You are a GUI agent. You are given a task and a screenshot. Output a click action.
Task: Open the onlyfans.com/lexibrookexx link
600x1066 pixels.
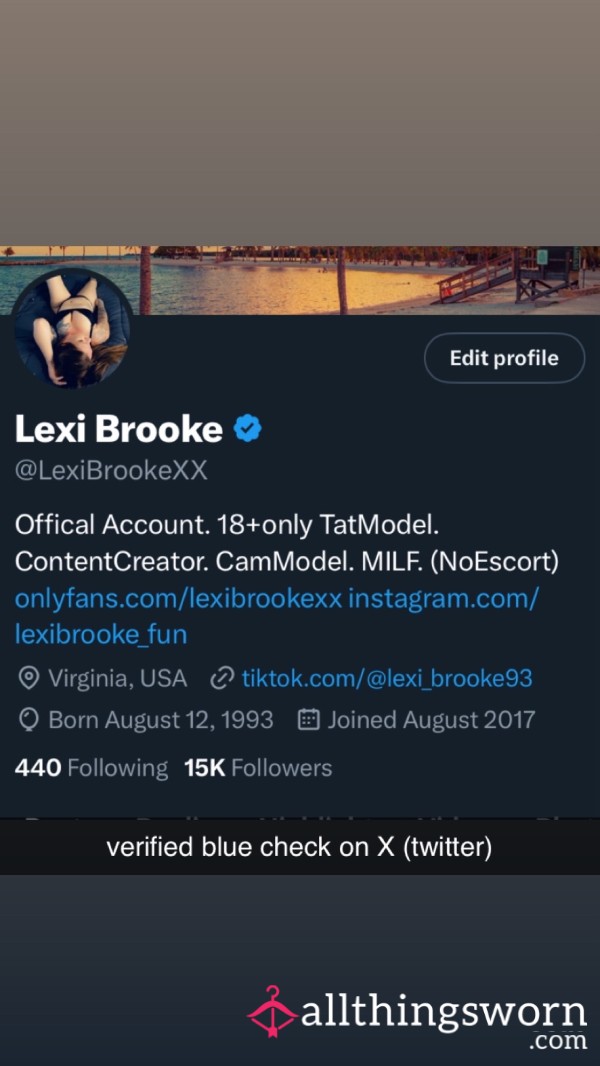(x=178, y=599)
